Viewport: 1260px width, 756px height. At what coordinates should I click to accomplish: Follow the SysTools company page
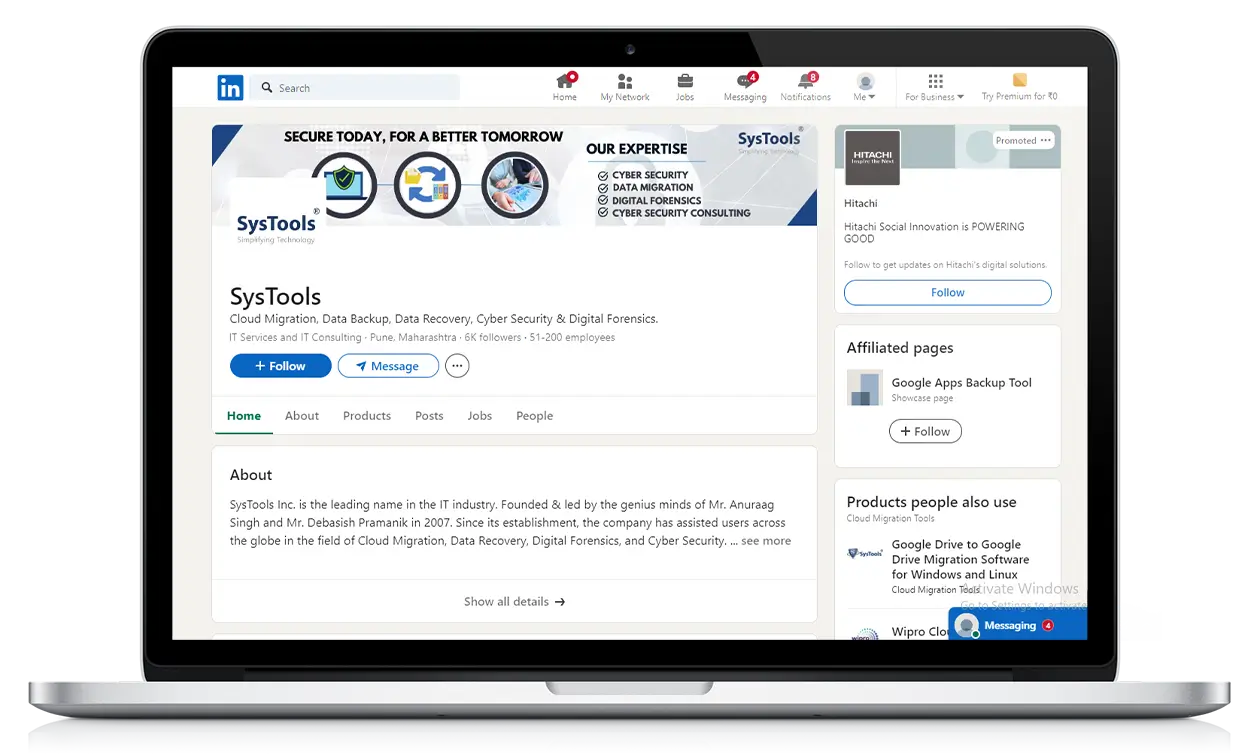280,366
